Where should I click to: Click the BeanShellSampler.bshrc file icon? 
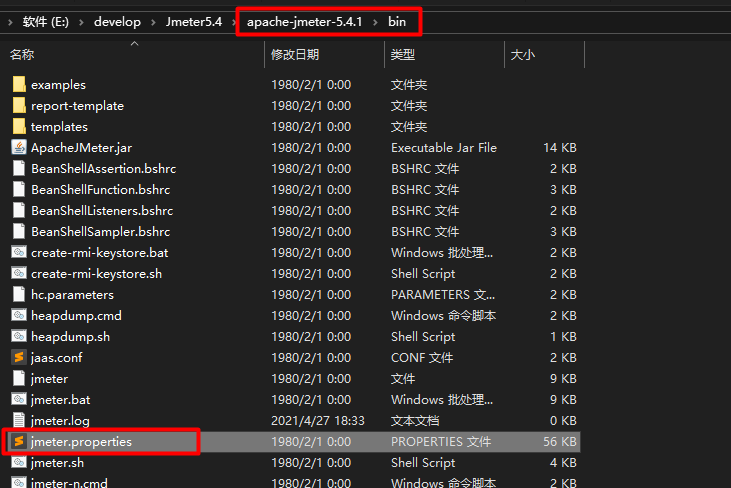coord(19,231)
